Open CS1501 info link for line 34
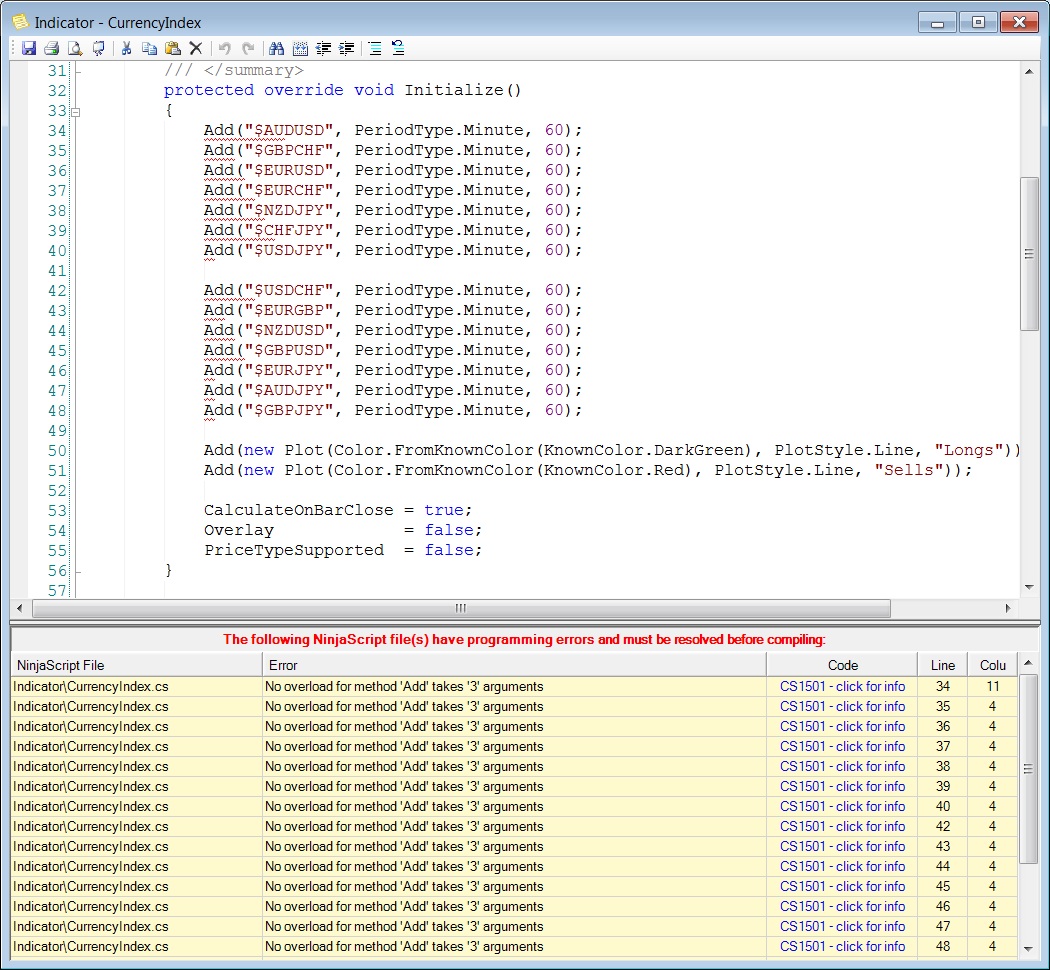Screen dimensions: 1050x970 point(842,686)
